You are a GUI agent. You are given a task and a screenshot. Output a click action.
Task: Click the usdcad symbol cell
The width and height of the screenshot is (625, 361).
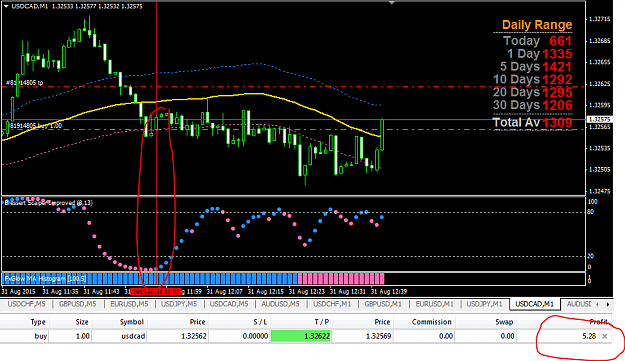133,336
